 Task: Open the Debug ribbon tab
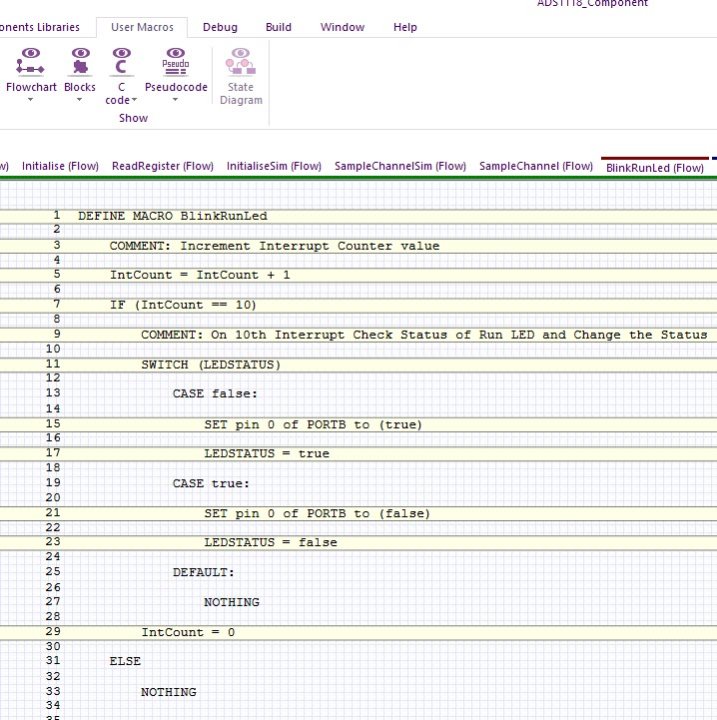coord(220,27)
